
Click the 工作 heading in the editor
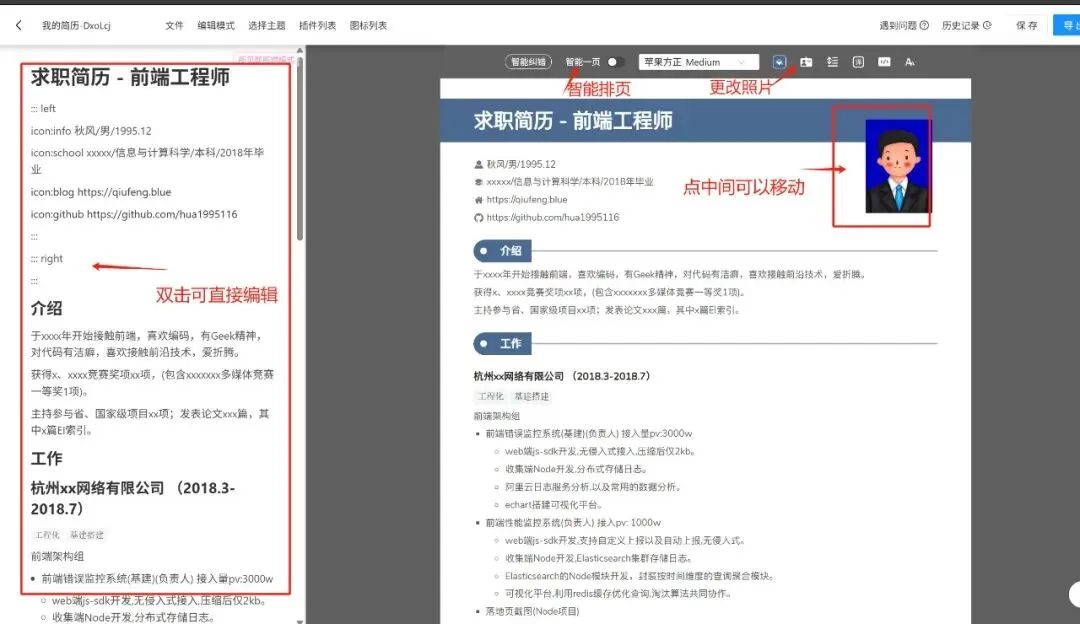click(46, 458)
